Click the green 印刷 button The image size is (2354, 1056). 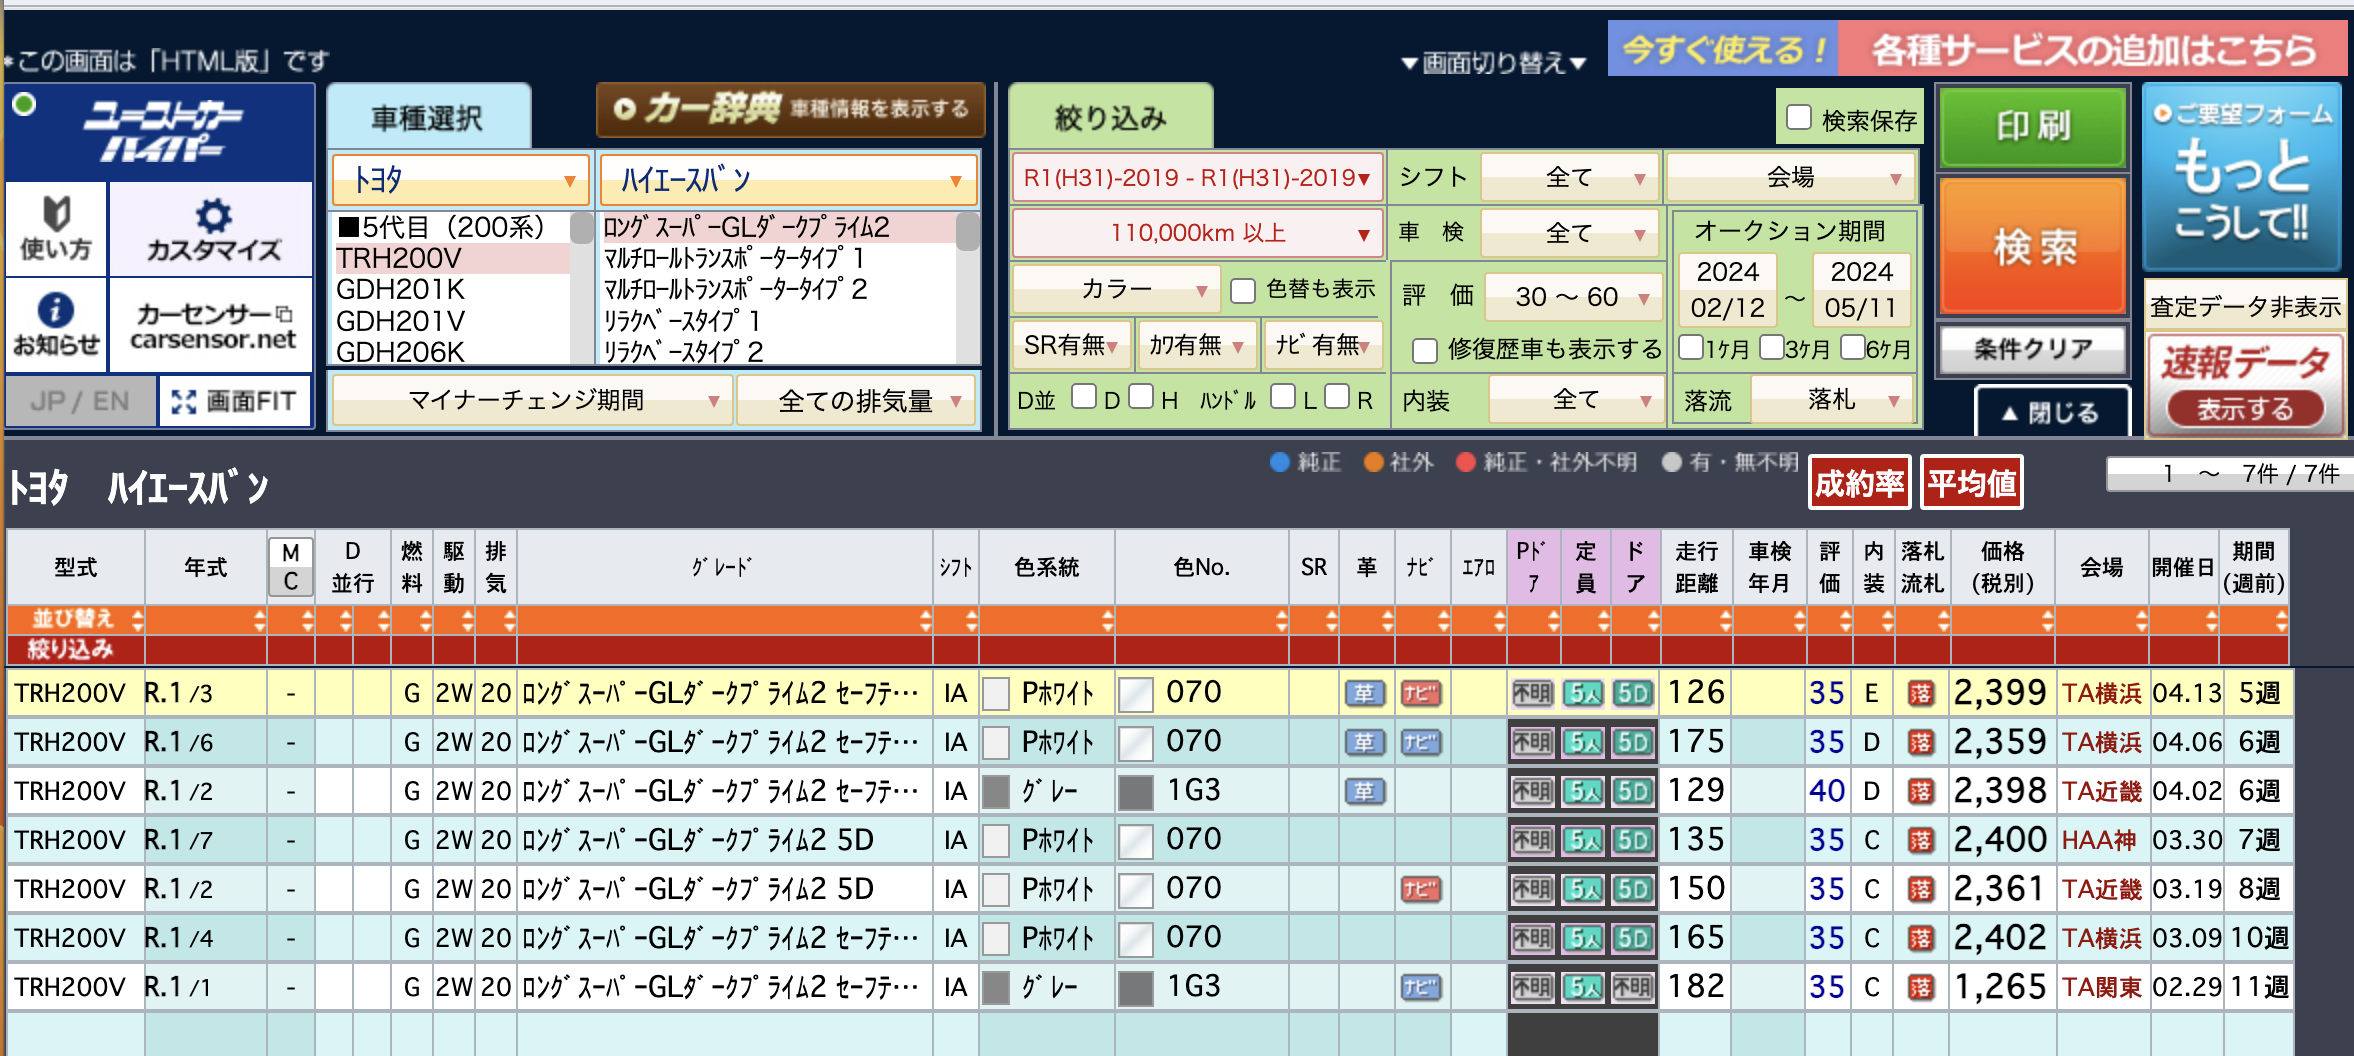tap(2033, 126)
